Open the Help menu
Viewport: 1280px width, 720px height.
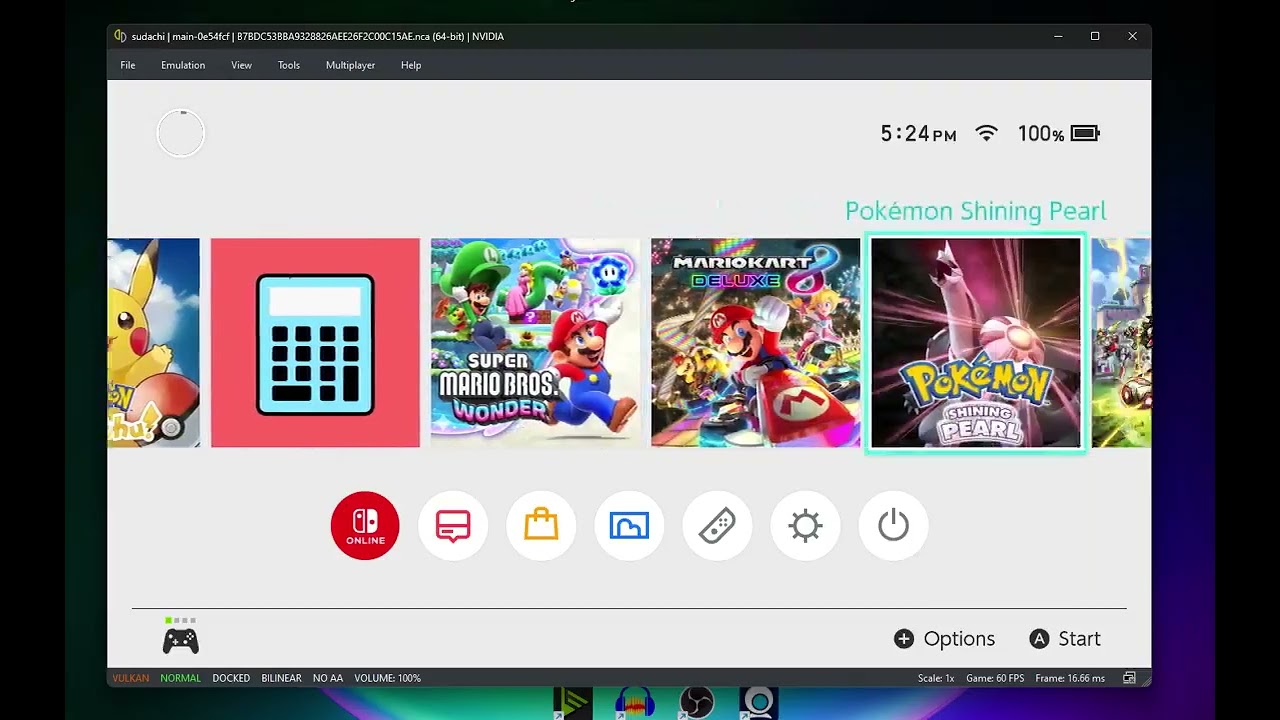[411, 65]
